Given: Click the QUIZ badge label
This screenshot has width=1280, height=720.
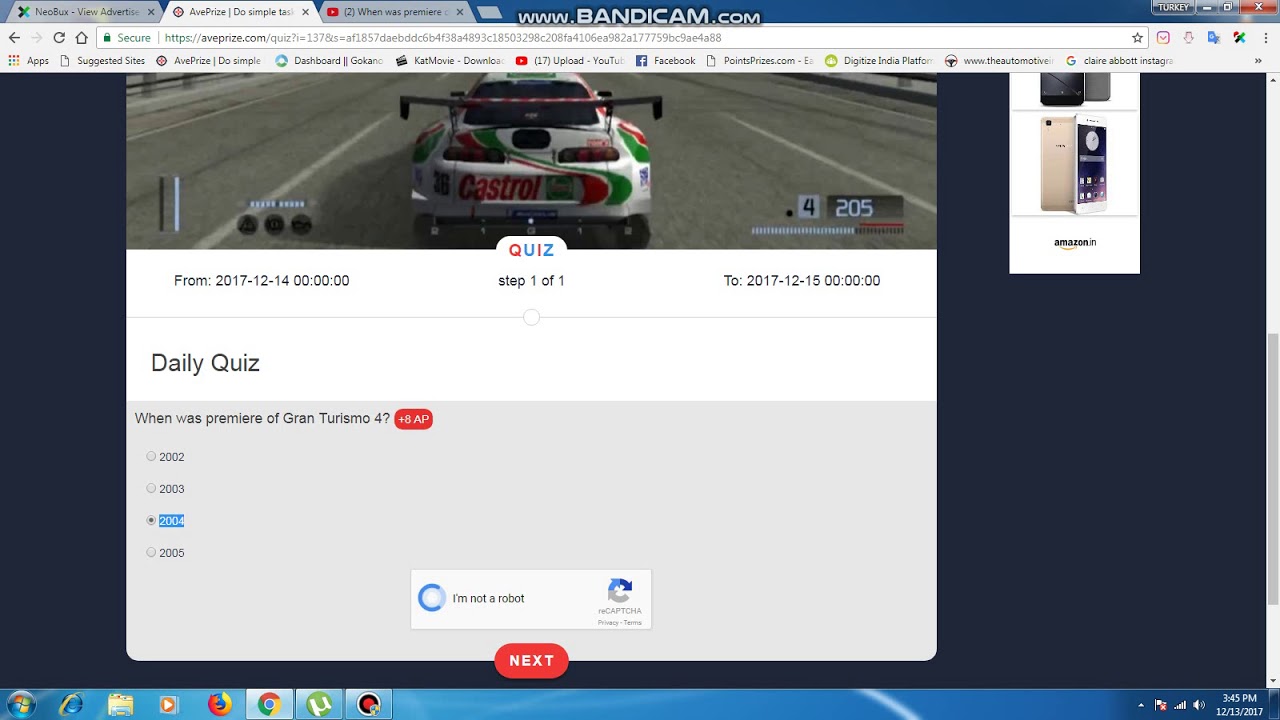Looking at the screenshot, I should (x=531, y=250).
